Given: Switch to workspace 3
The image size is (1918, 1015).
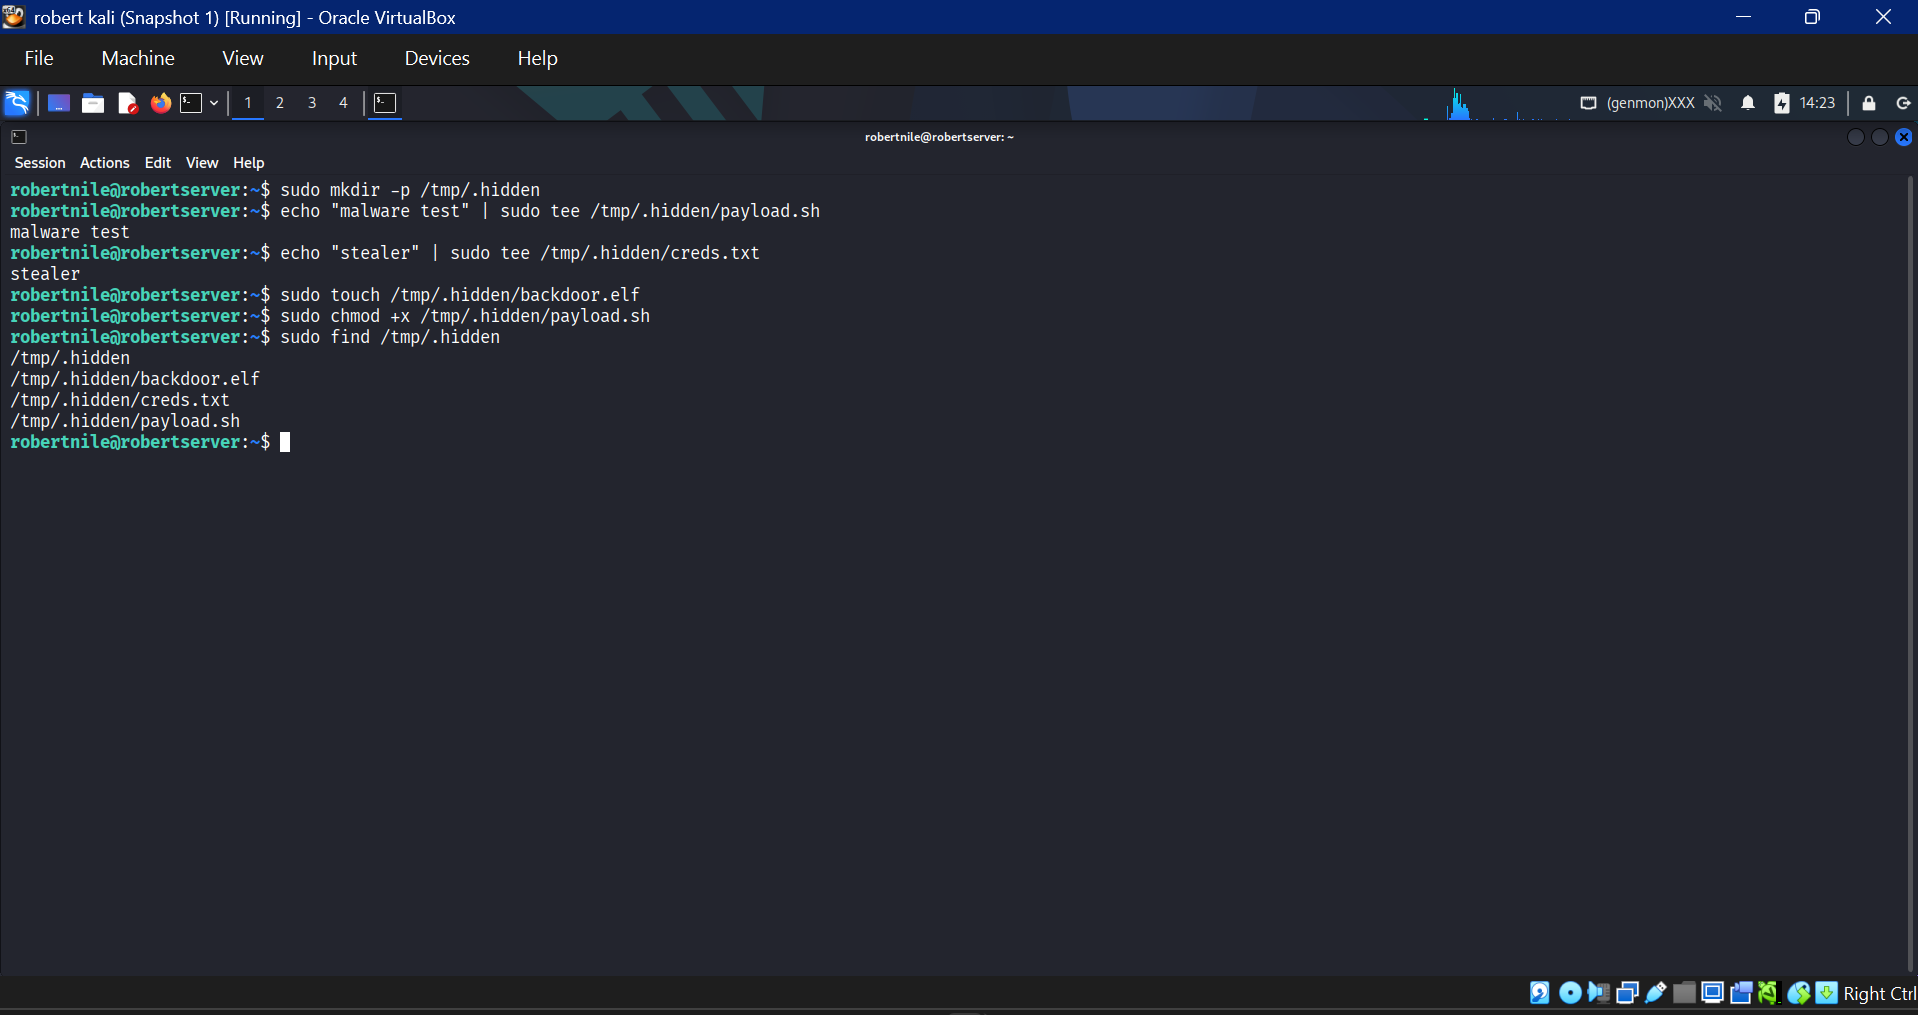Looking at the screenshot, I should pos(312,103).
